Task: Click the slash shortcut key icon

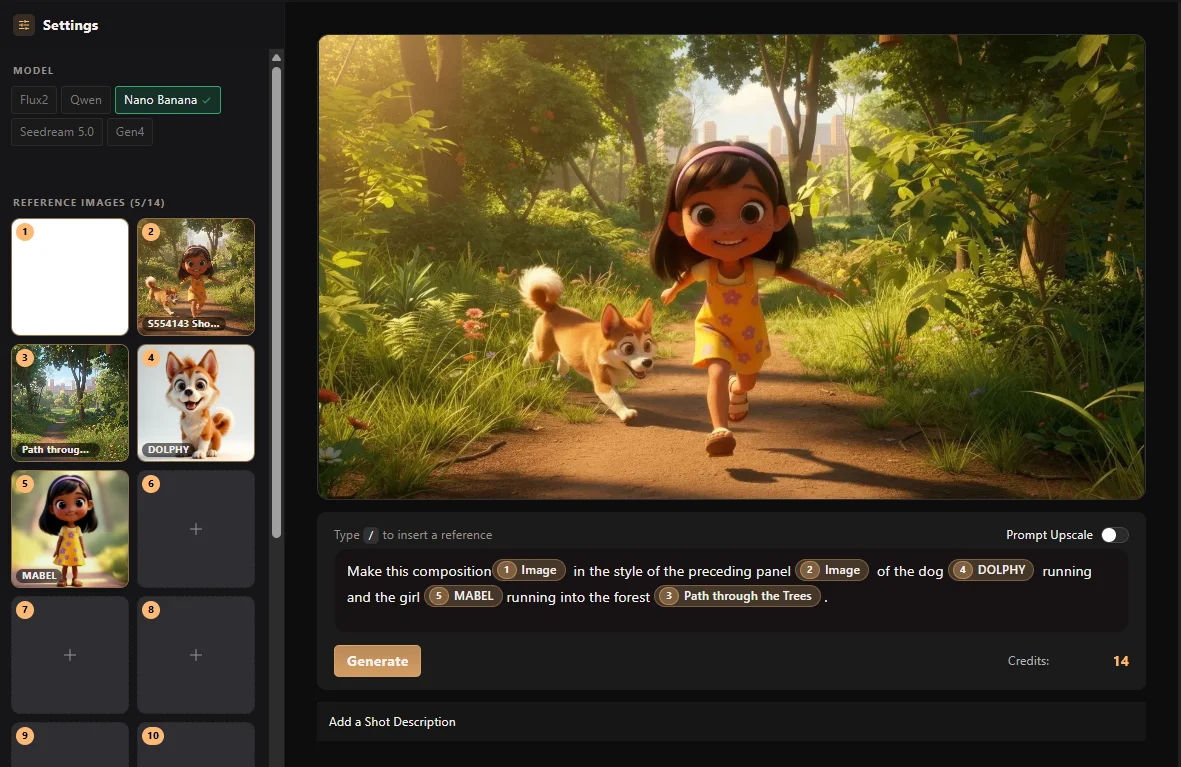Action: (x=371, y=535)
